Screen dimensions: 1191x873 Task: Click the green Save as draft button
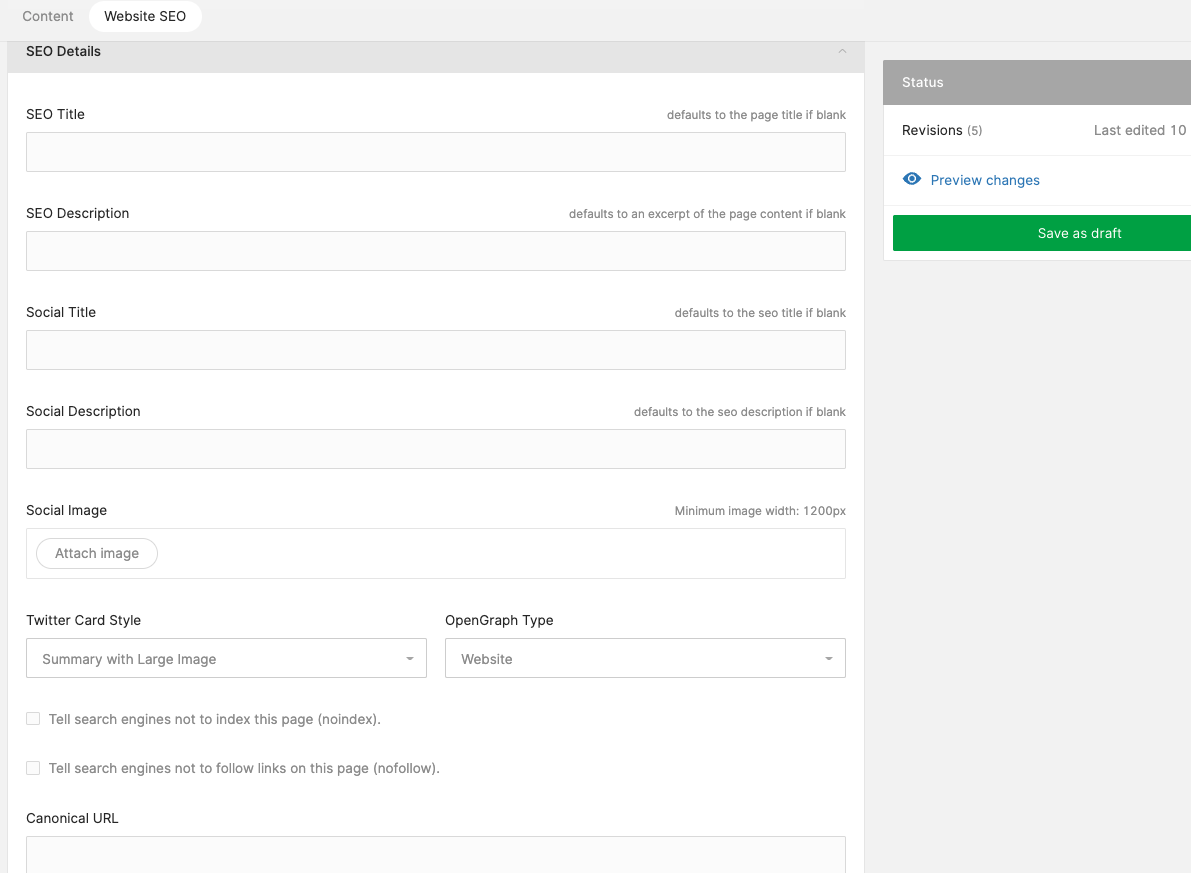1041,233
